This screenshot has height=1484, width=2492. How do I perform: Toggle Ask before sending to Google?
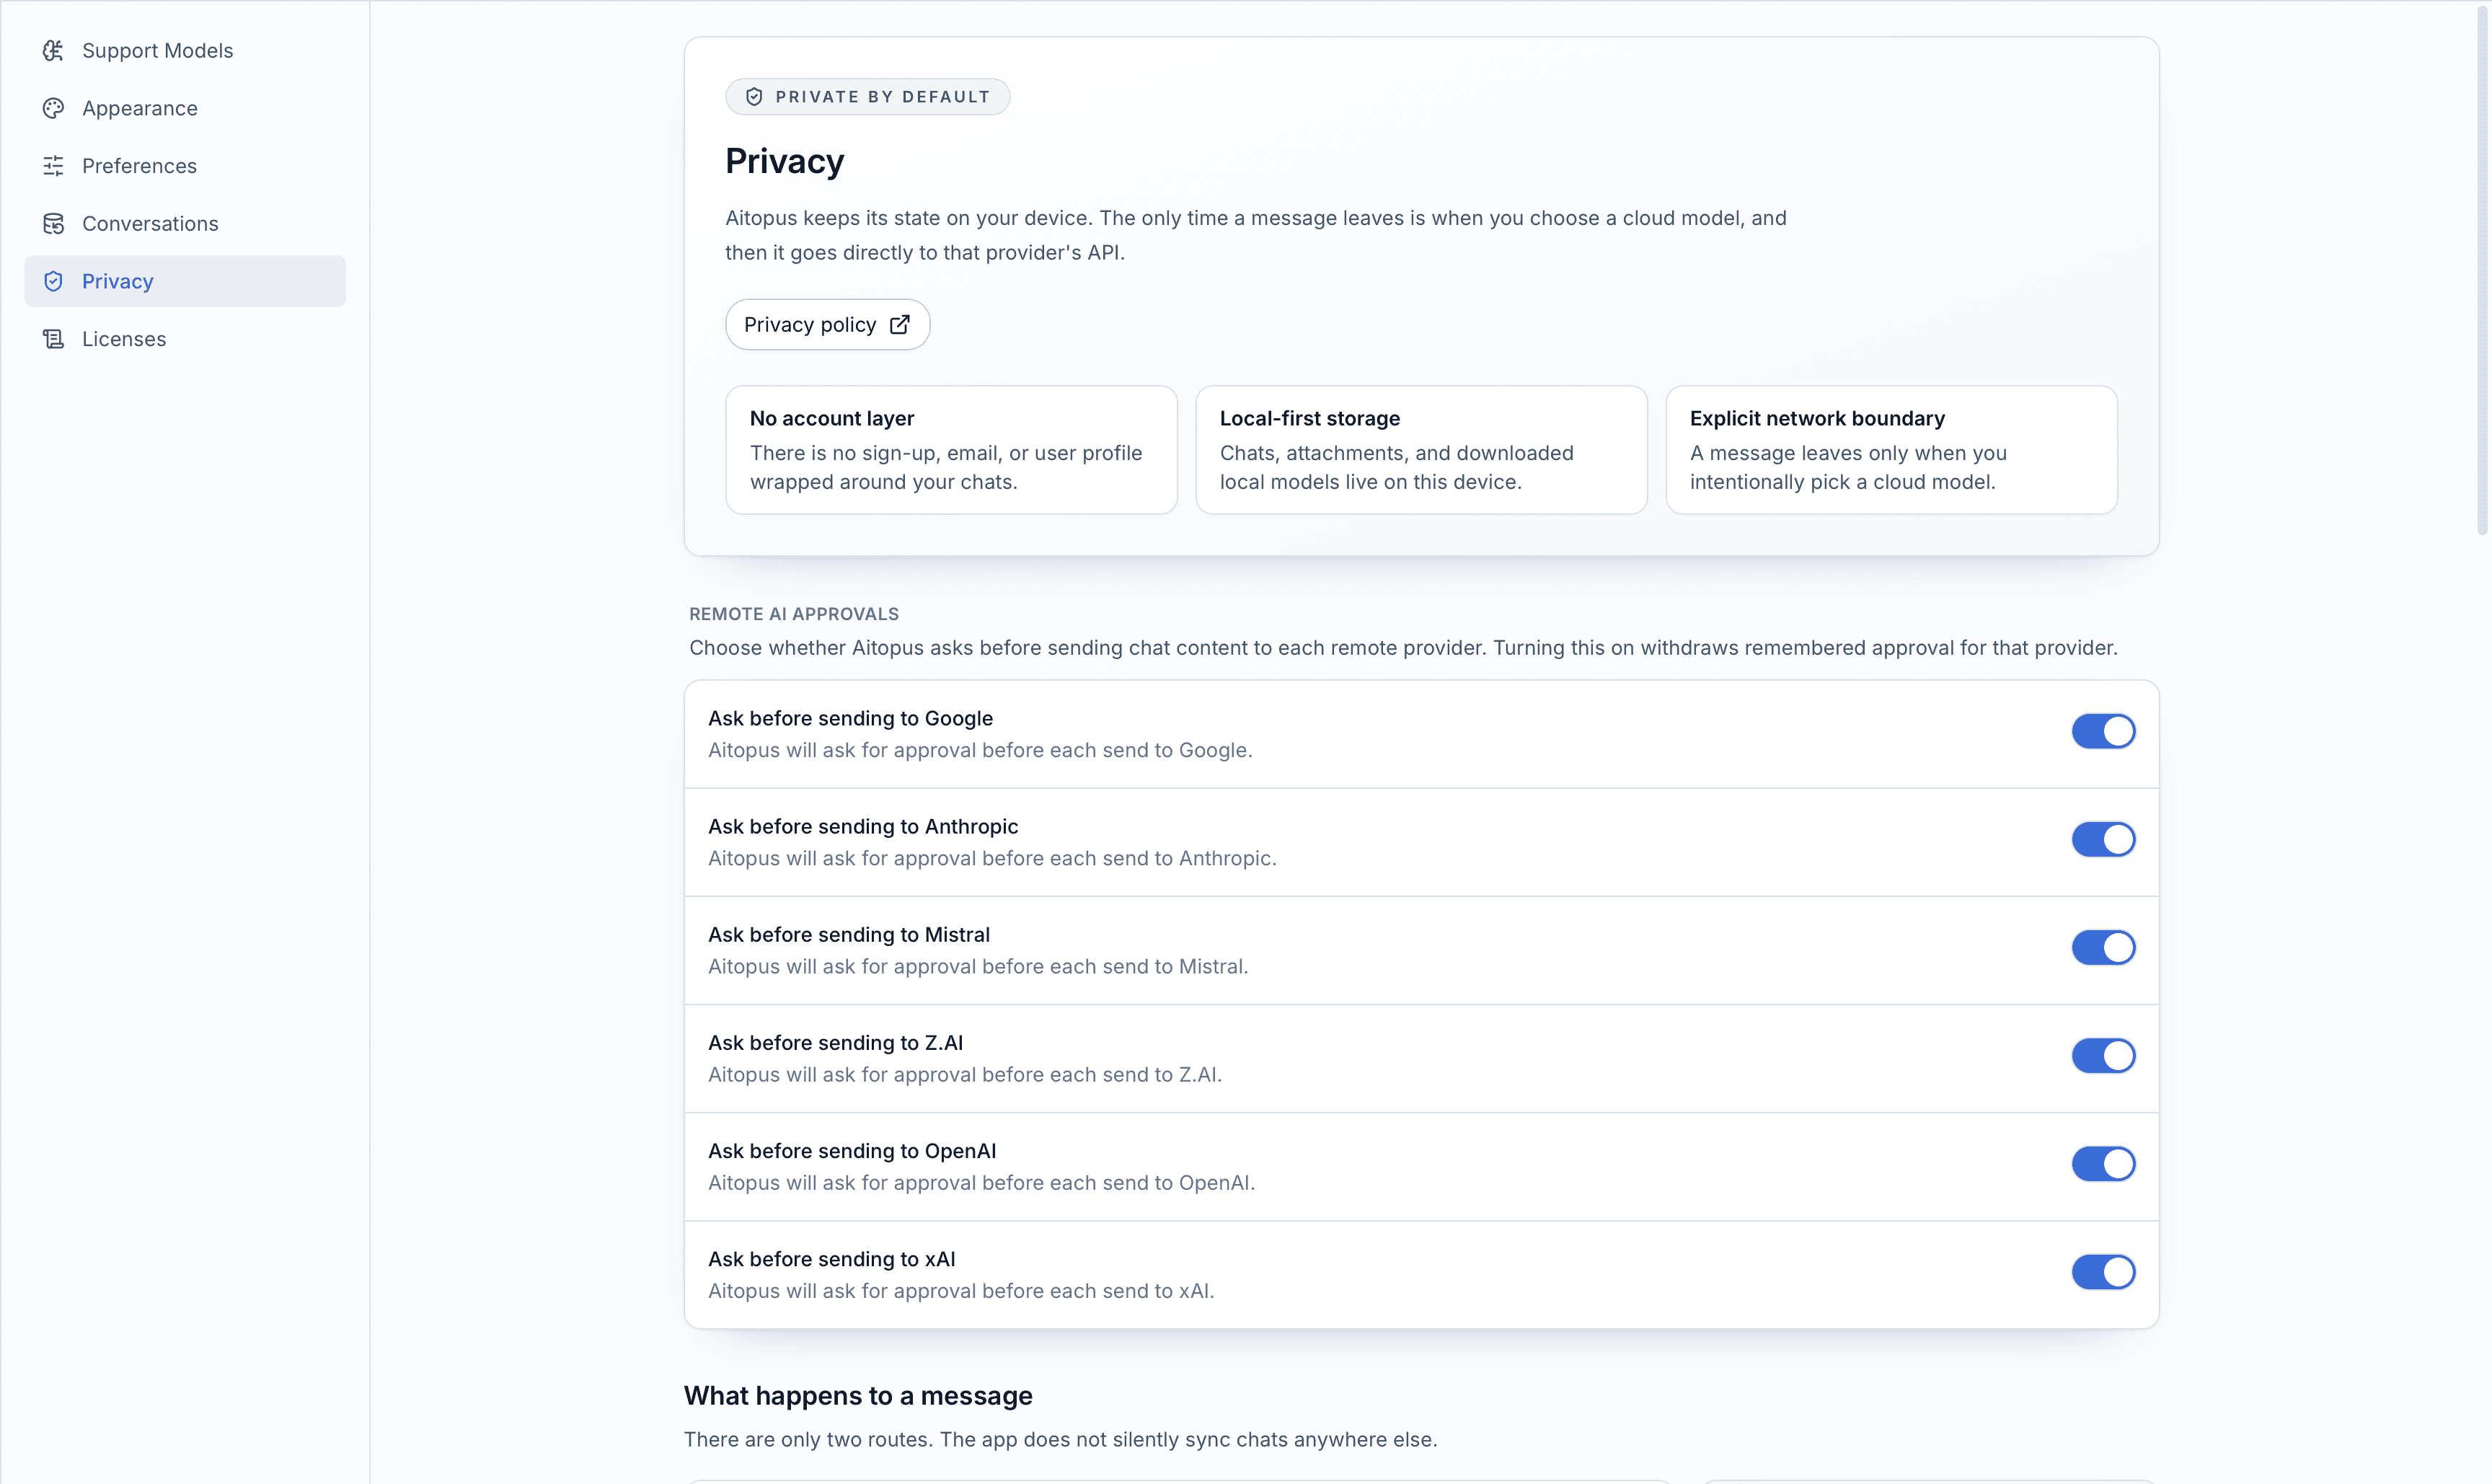click(2103, 731)
